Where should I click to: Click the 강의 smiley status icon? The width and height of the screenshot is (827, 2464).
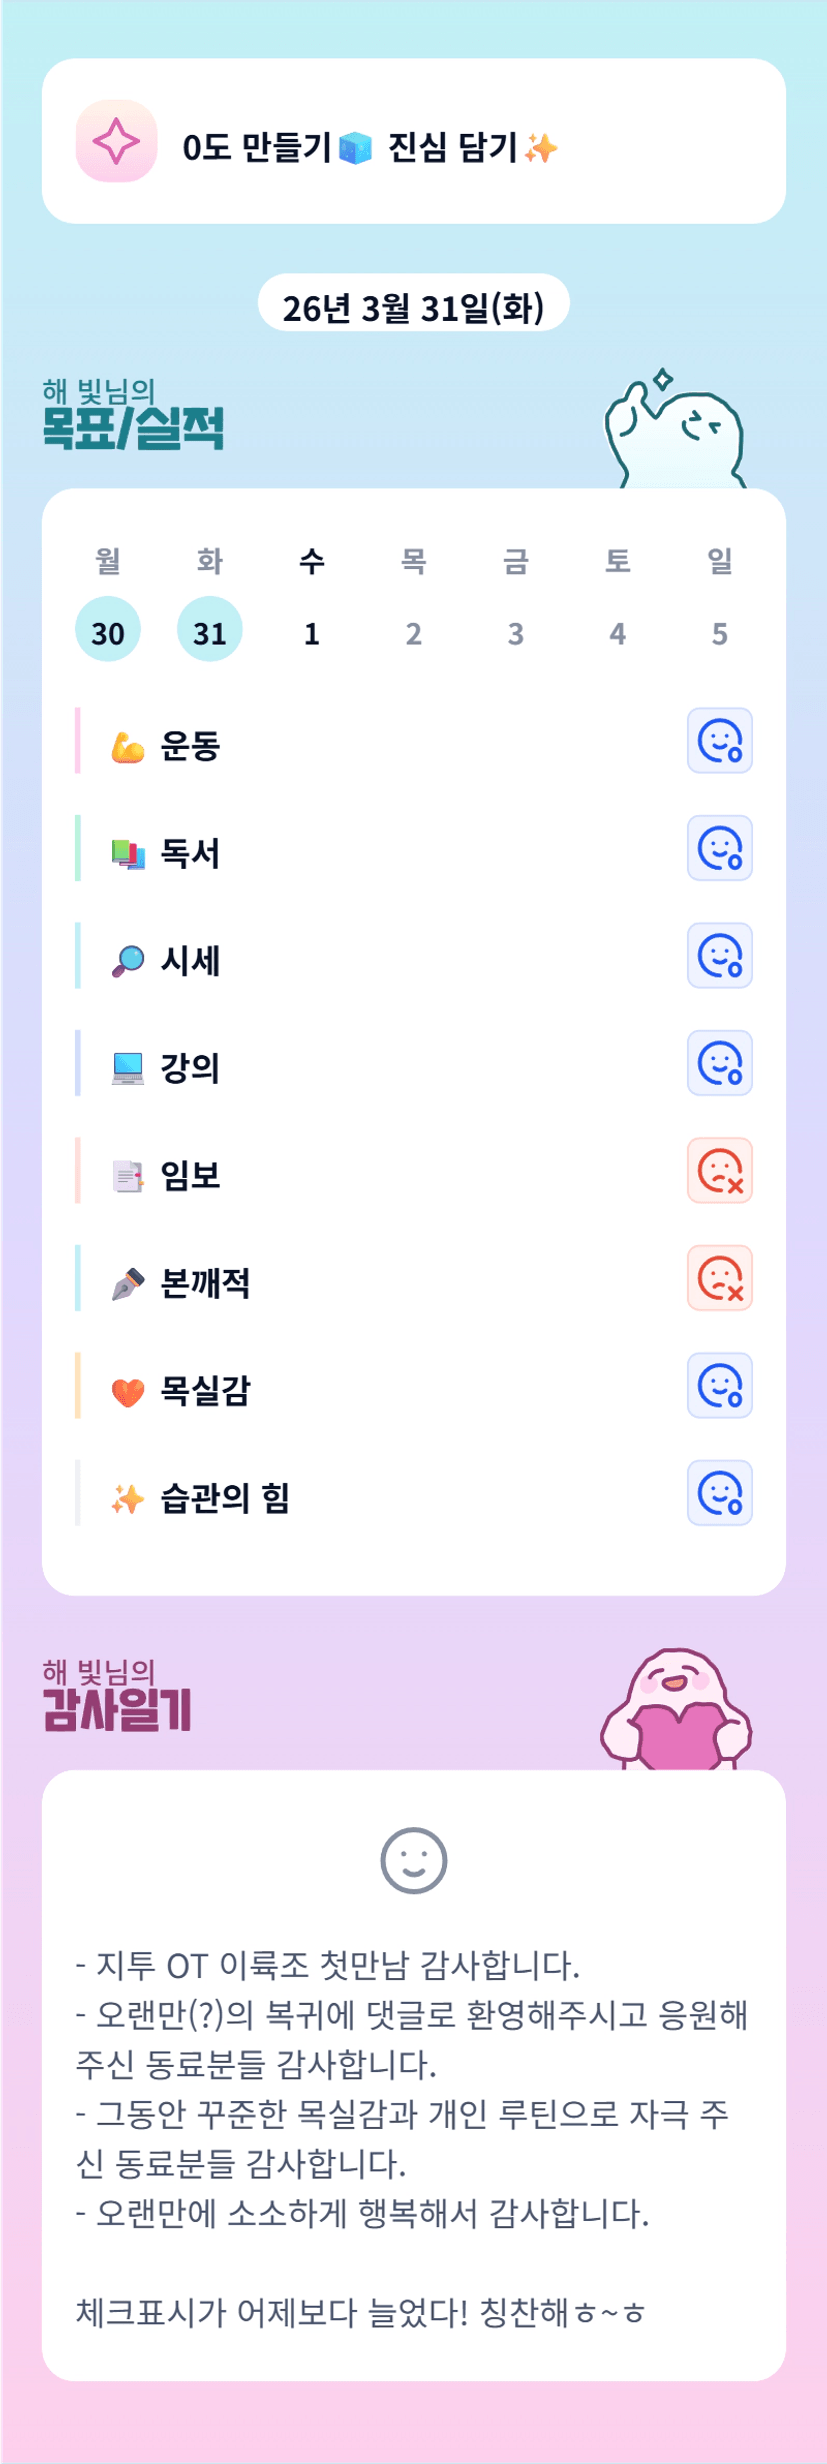tap(719, 1063)
